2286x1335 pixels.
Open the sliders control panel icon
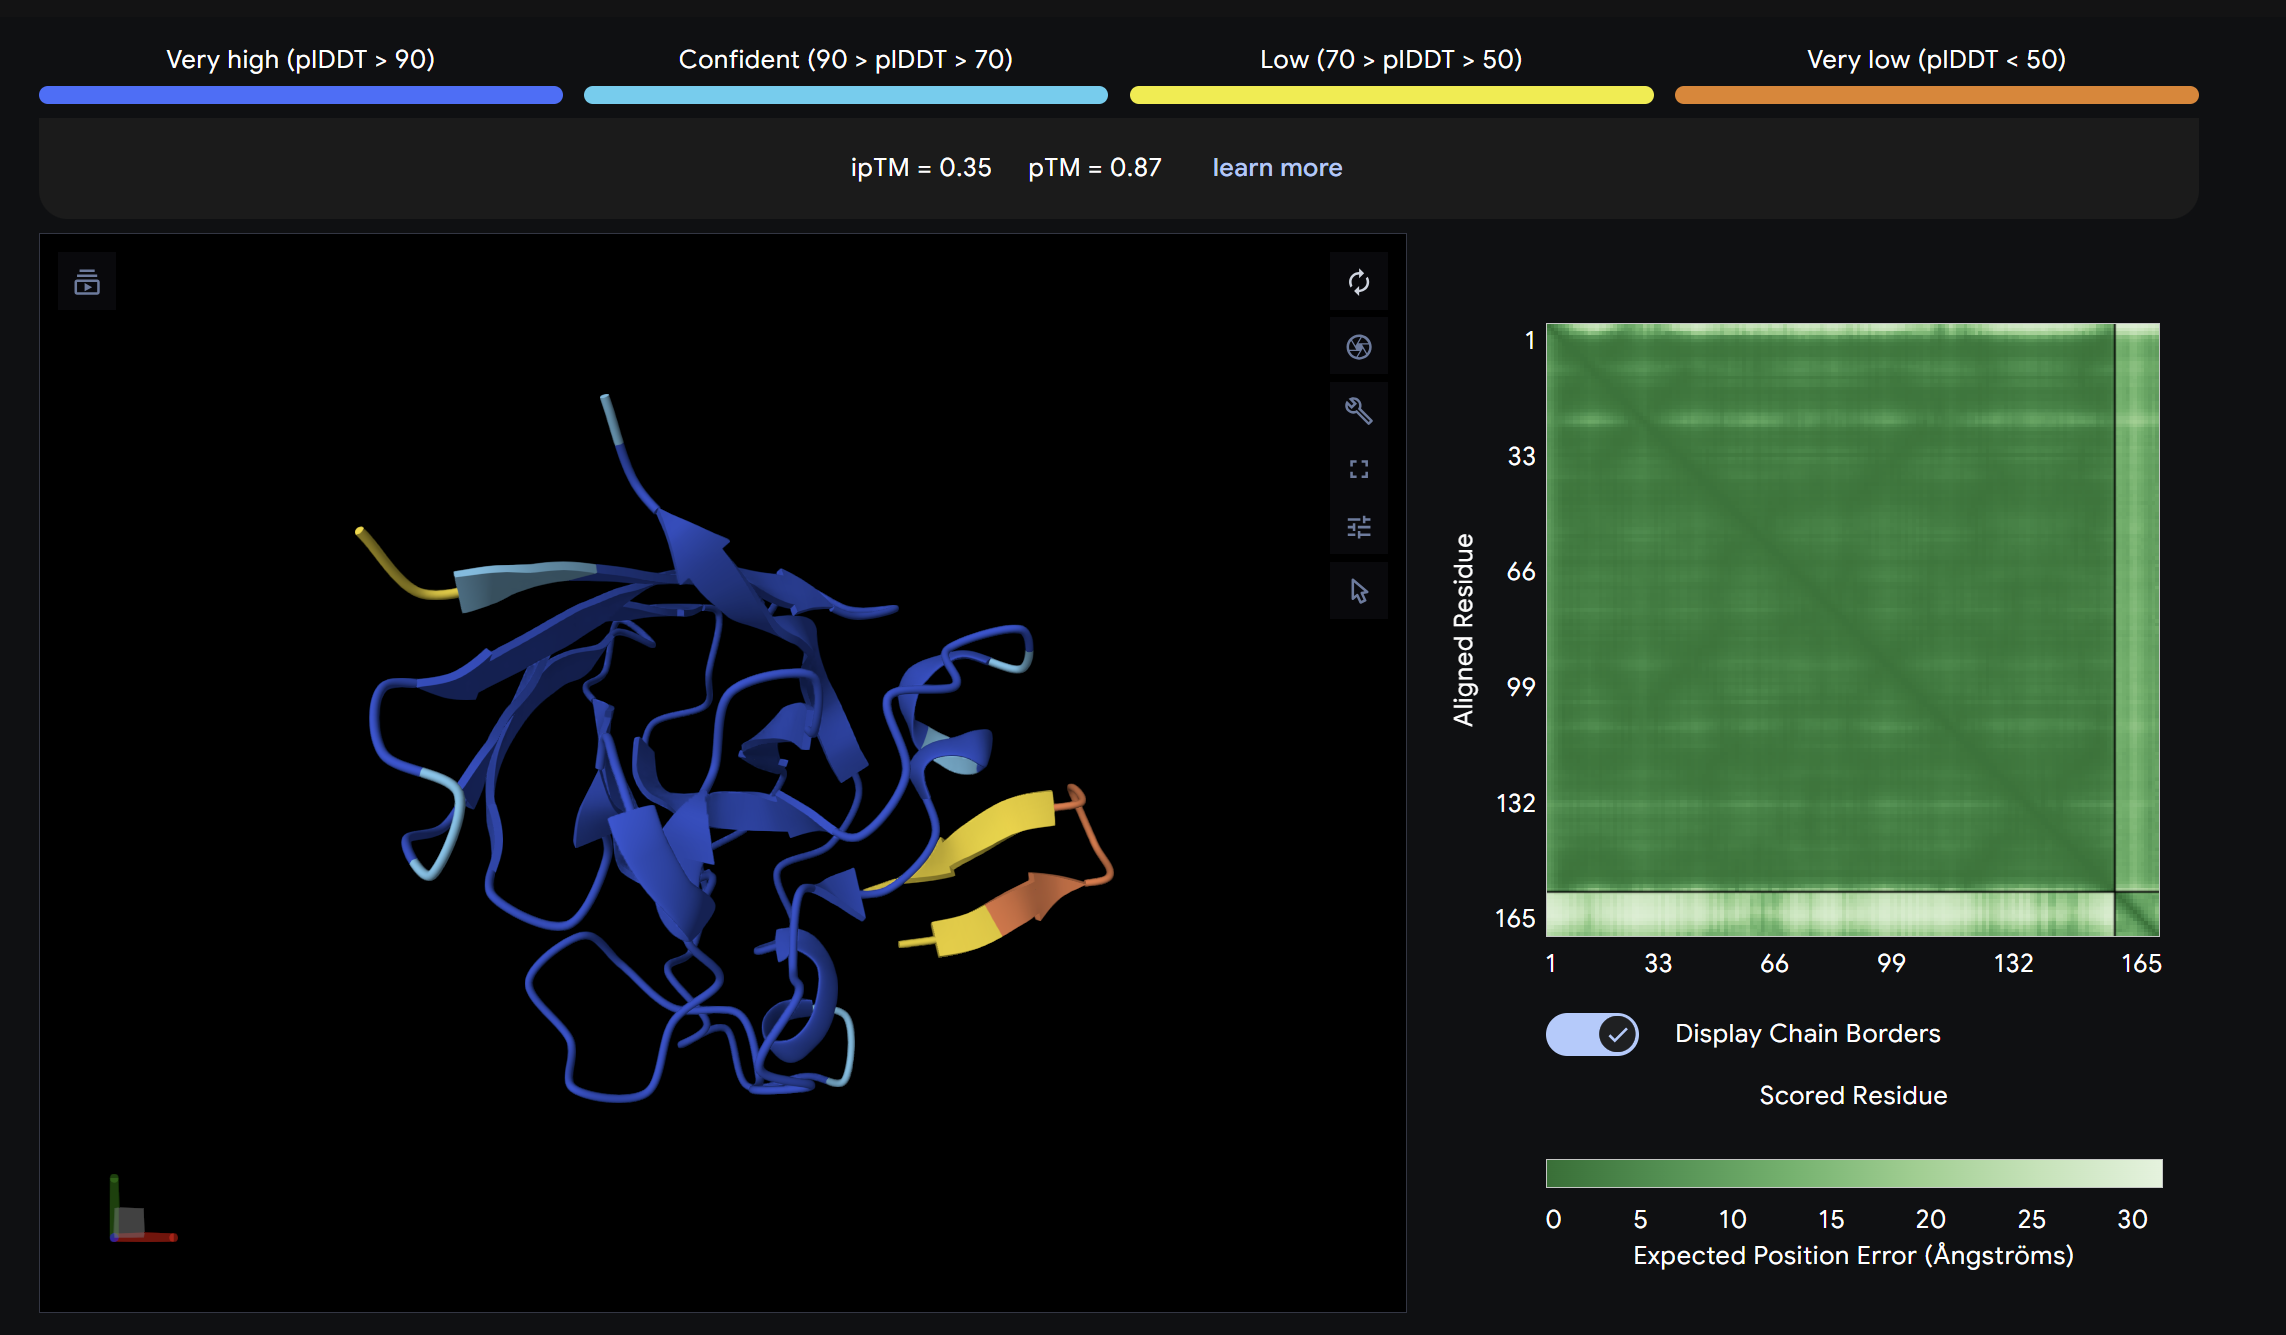pyautogui.click(x=1358, y=527)
